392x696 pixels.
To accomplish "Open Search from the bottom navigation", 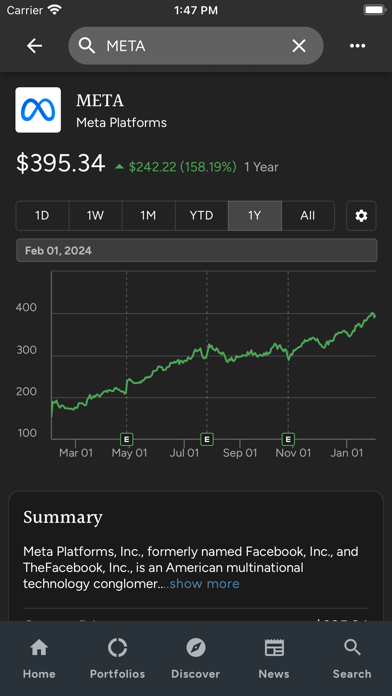I will [352, 659].
